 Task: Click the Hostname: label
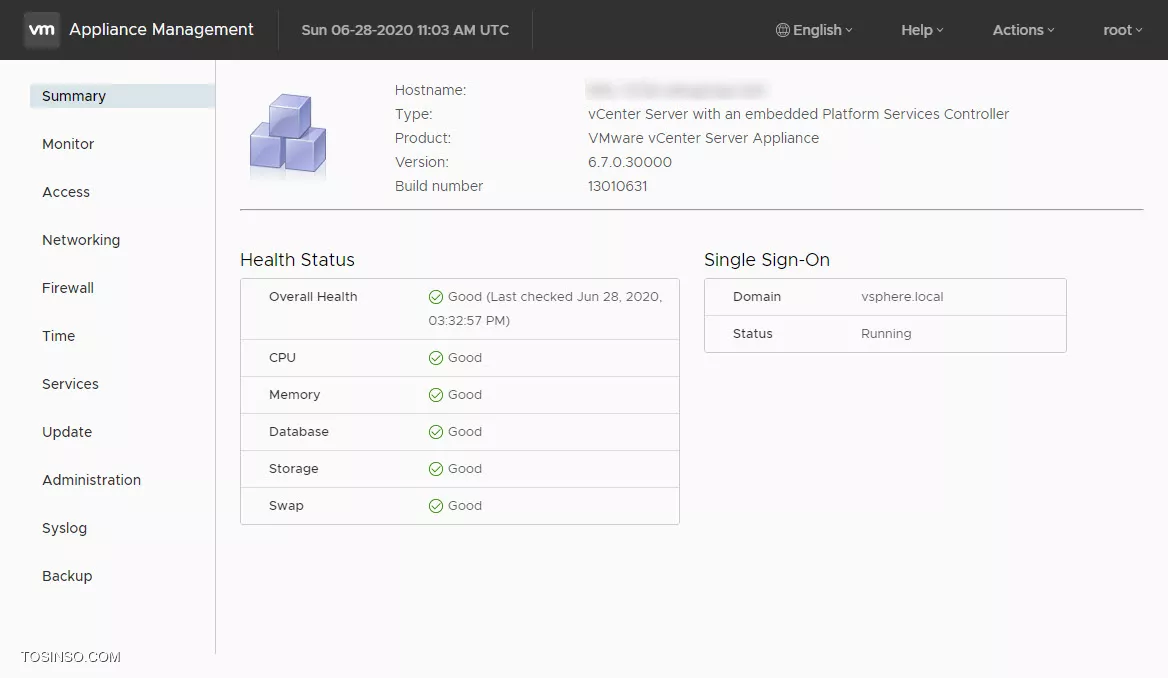(430, 90)
